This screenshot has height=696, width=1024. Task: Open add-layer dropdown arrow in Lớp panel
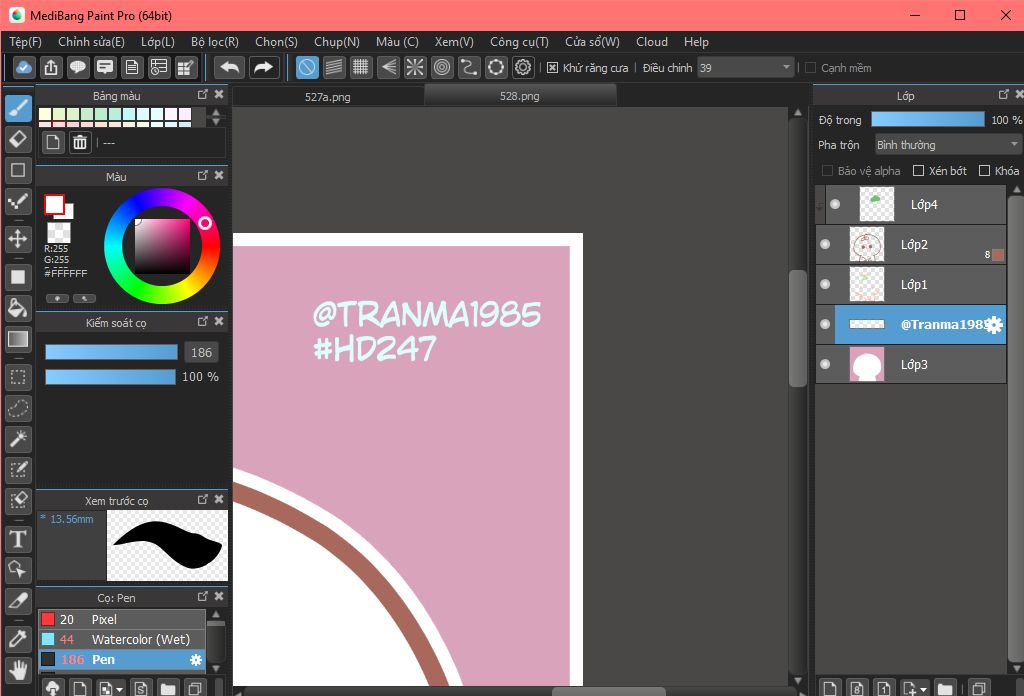(923, 689)
